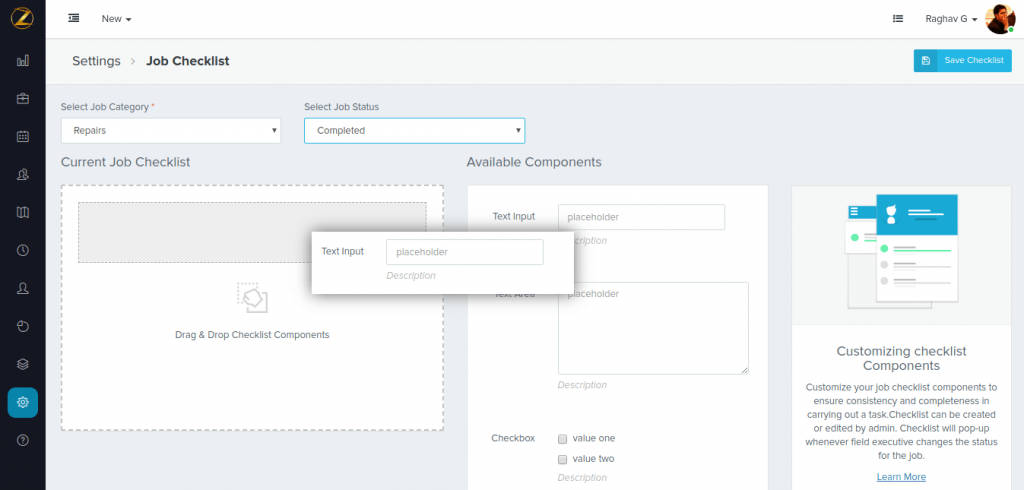Click the help question mark icon in sidebar
The height and width of the screenshot is (490, 1024).
click(22, 440)
